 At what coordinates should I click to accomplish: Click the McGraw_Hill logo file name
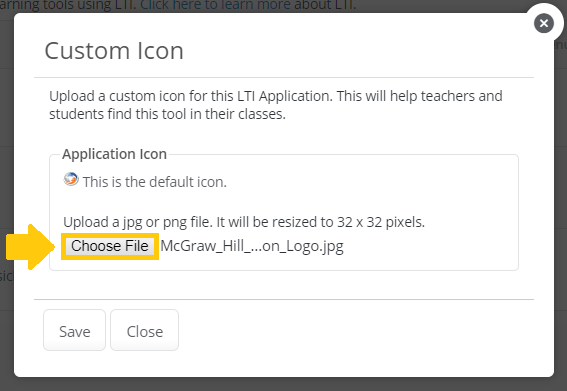point(252,246)
